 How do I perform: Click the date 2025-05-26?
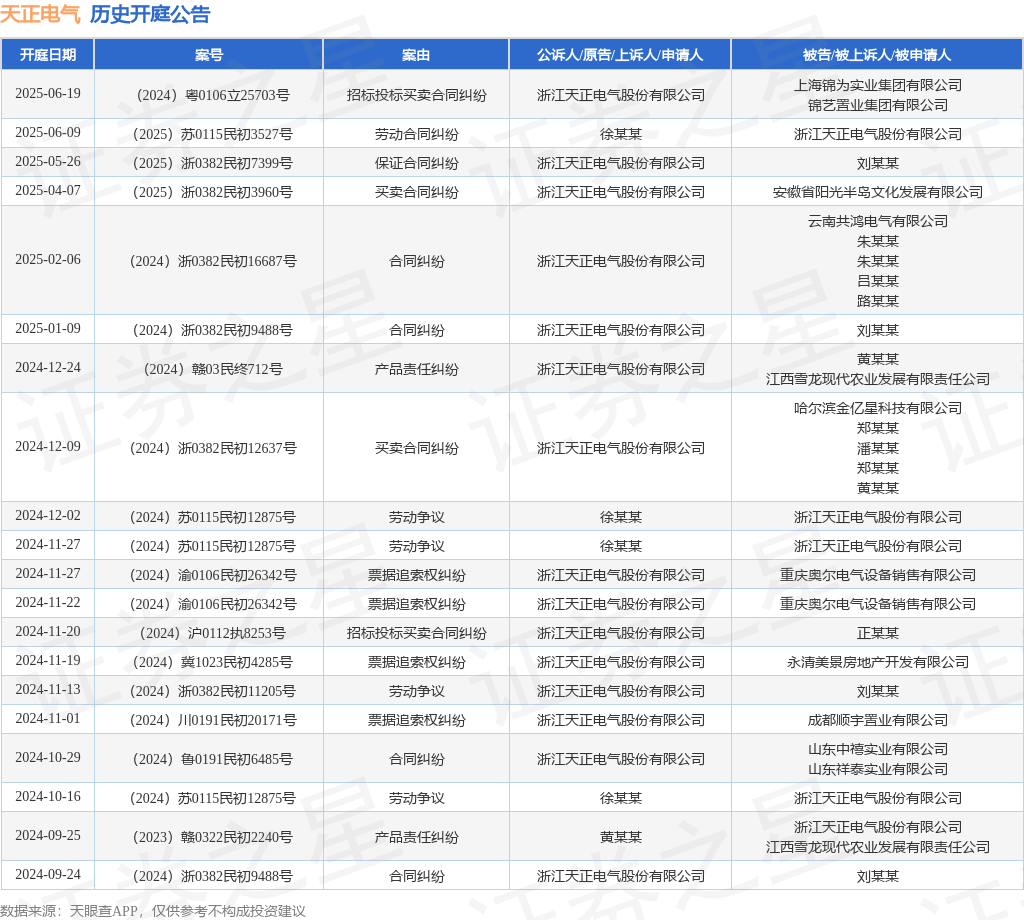[x=48, y=161]
